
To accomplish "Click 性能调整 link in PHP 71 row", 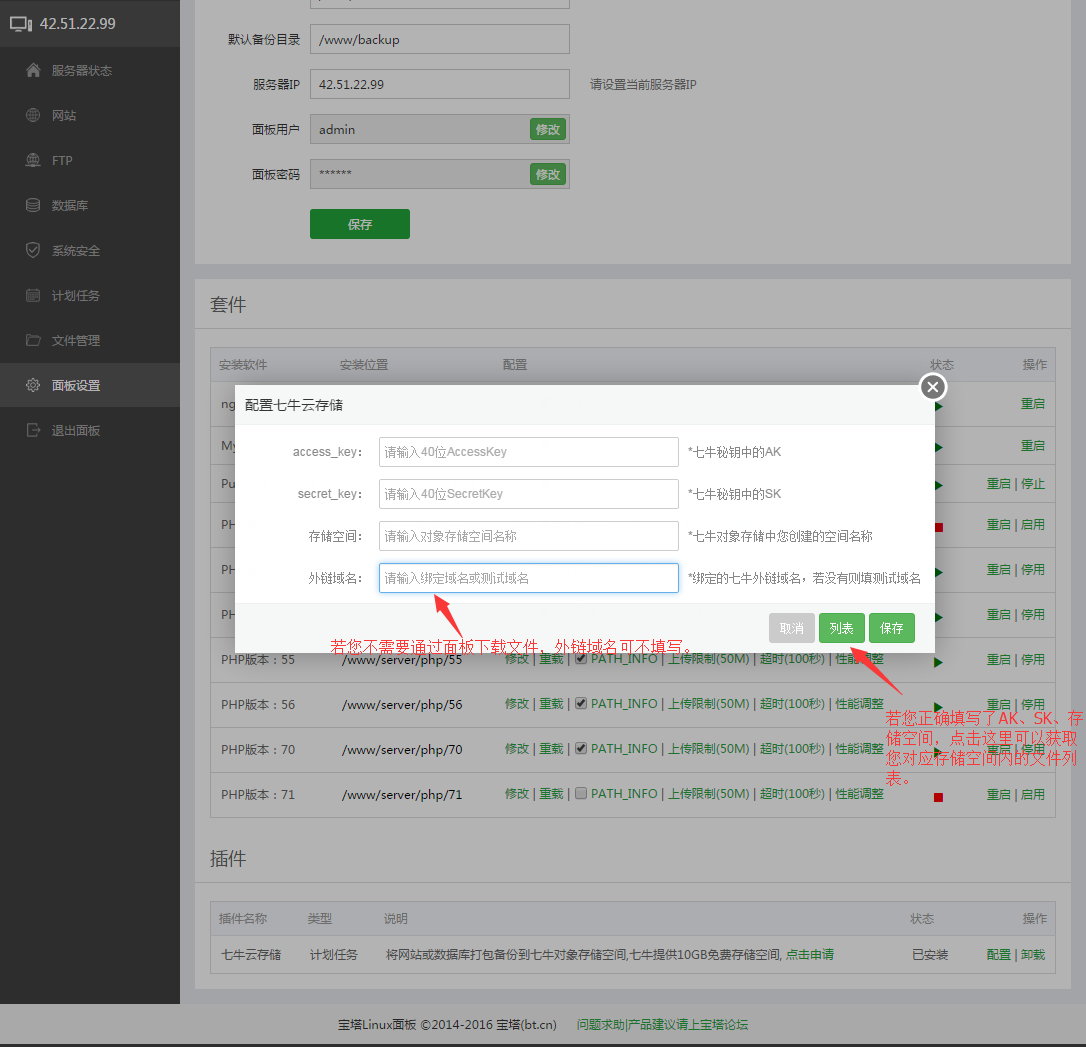I will pyautogui.click(x=859, y=794).
